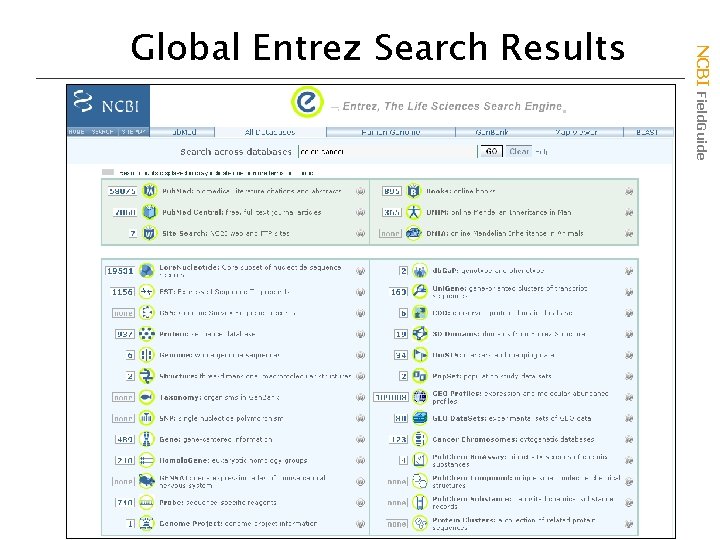Click the SNP database icon
Viewport: 720px width, 540px height.
(x=146, y=418)
